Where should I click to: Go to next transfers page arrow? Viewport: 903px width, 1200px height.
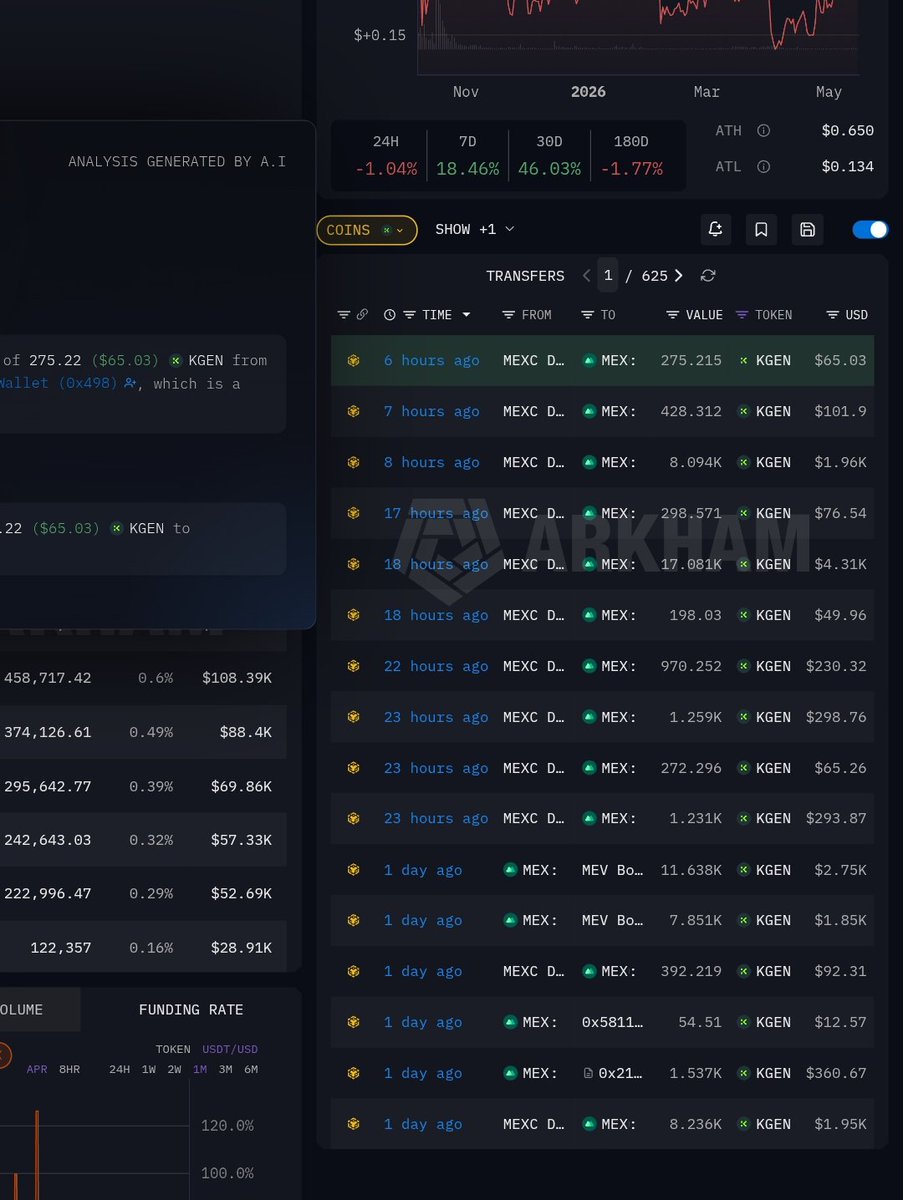679,276
